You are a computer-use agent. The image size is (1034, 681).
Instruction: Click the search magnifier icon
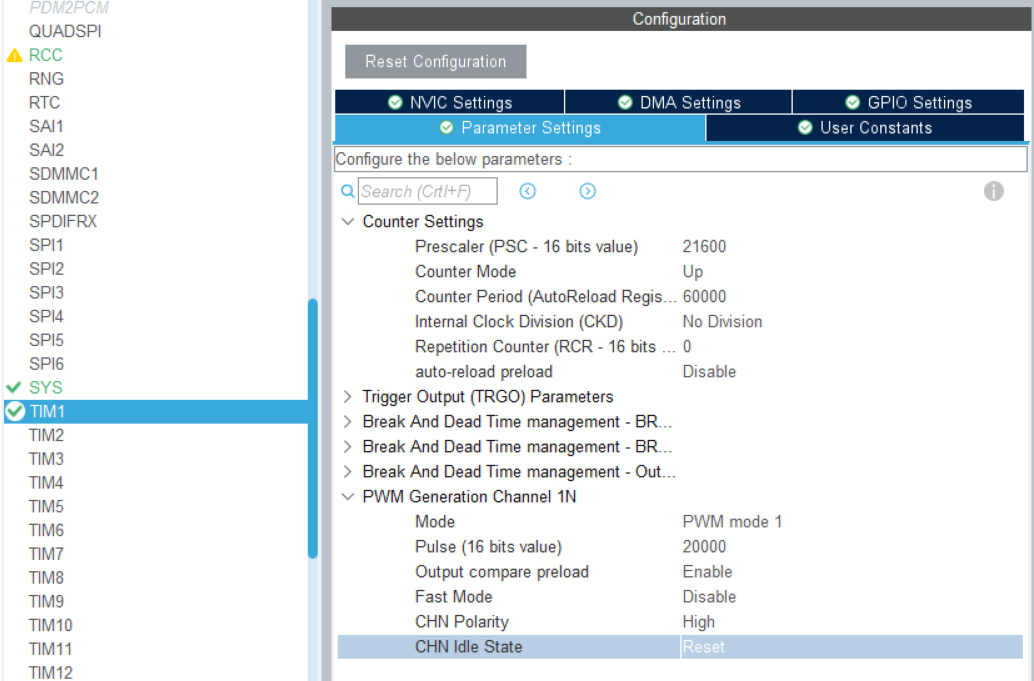pos(345,190)
